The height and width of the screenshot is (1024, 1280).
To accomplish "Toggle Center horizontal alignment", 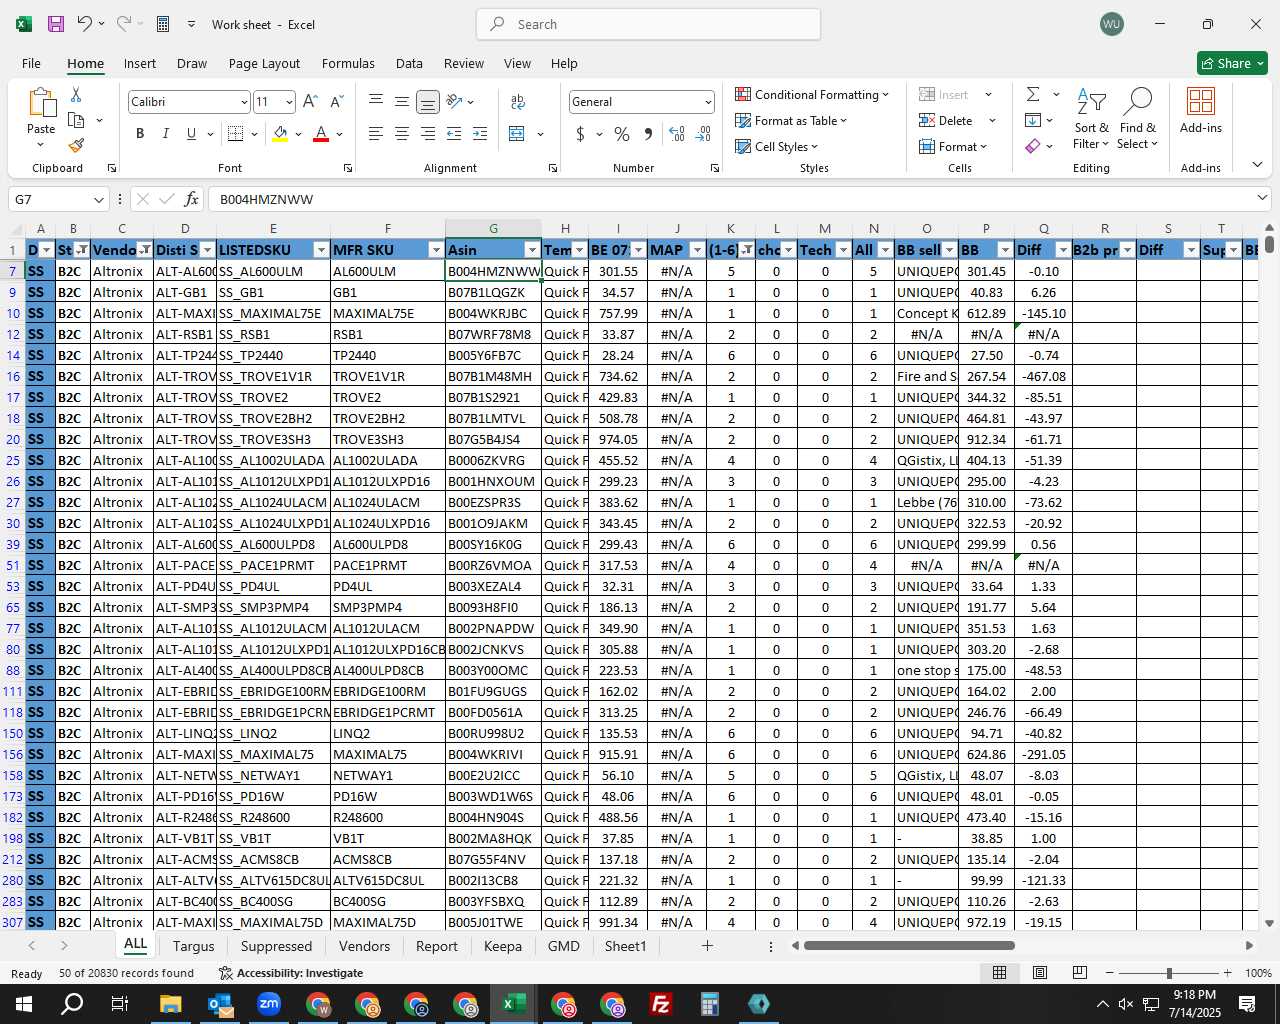I will coord(402,134).
